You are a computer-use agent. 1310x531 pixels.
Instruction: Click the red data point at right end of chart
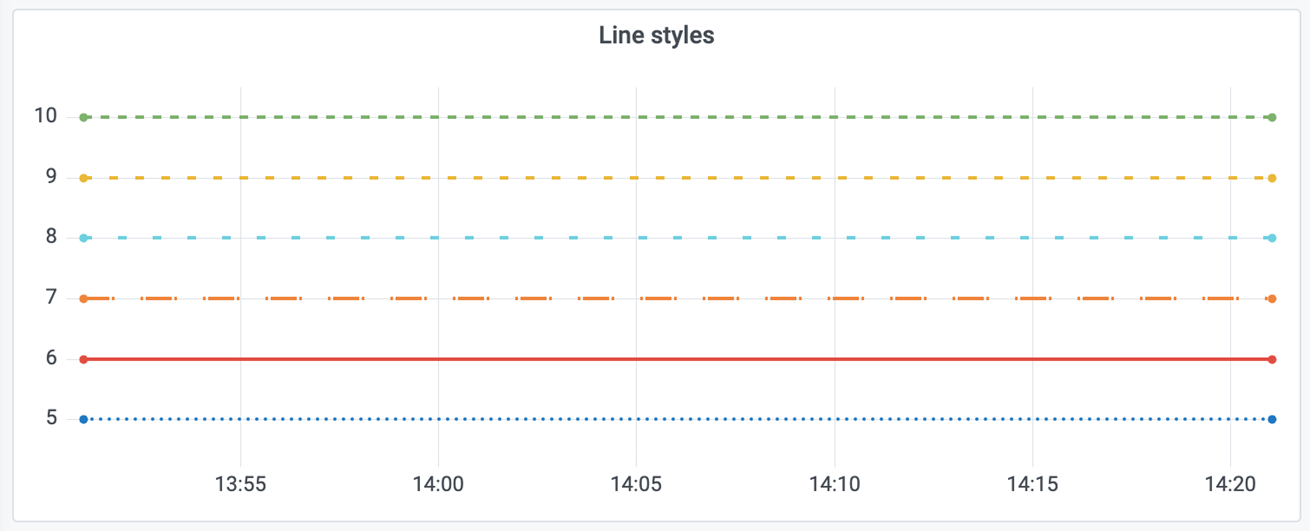click(1271, 359)
